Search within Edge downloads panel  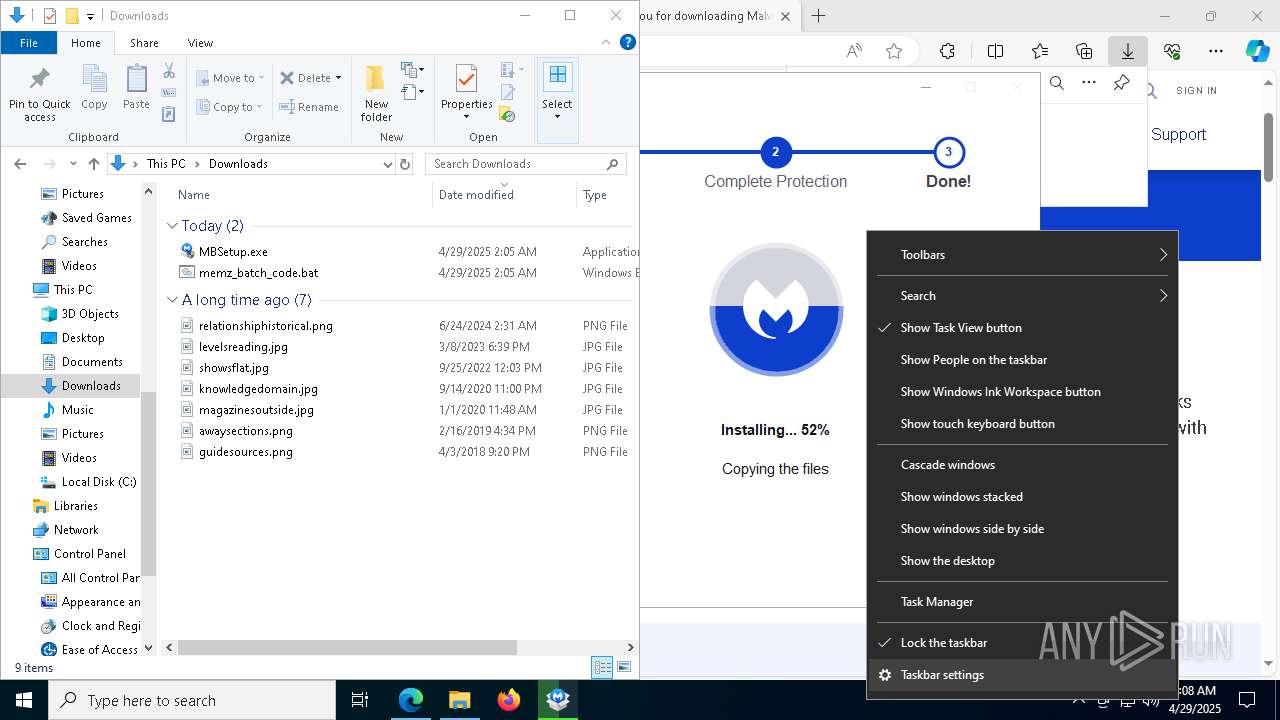[1057, 83]
